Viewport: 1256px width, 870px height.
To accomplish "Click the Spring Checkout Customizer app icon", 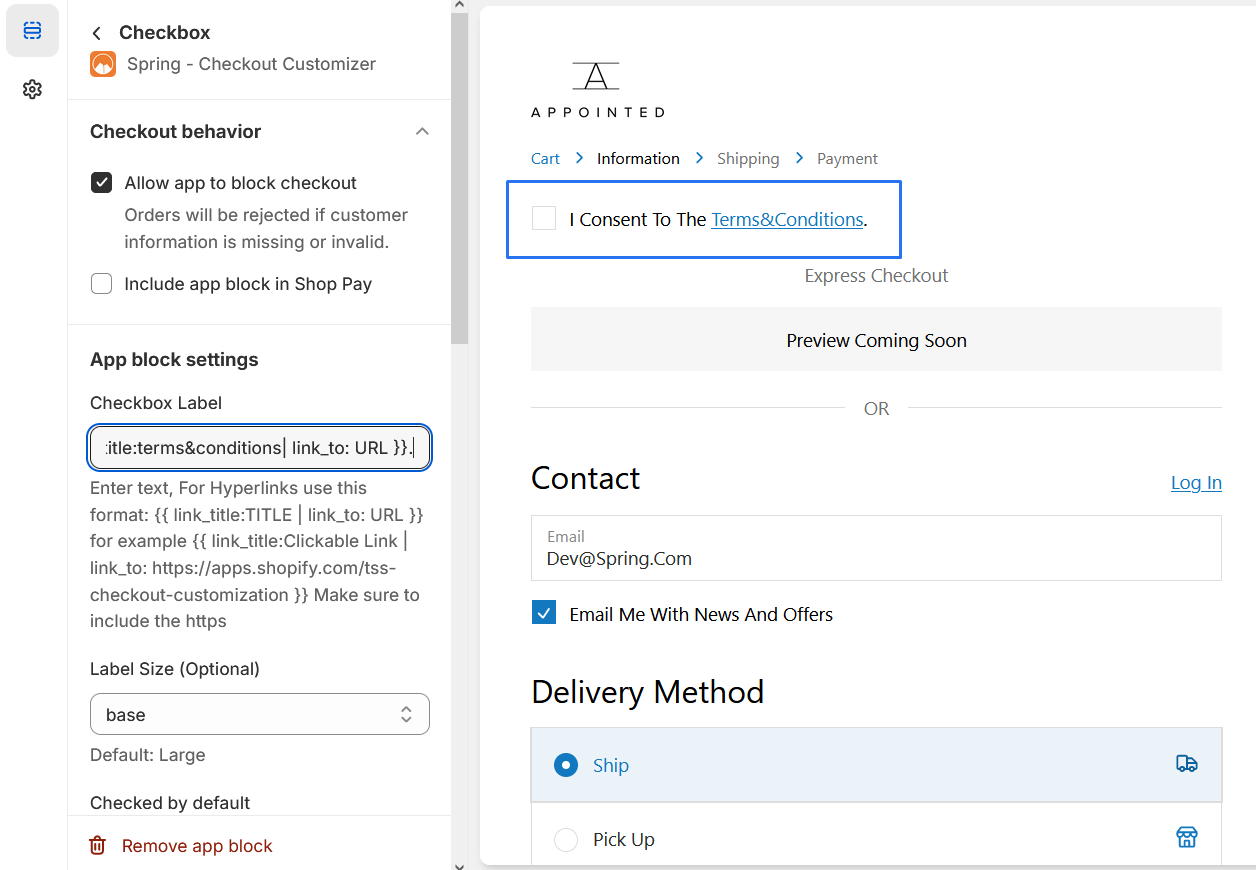I will [x=103, y=64].
